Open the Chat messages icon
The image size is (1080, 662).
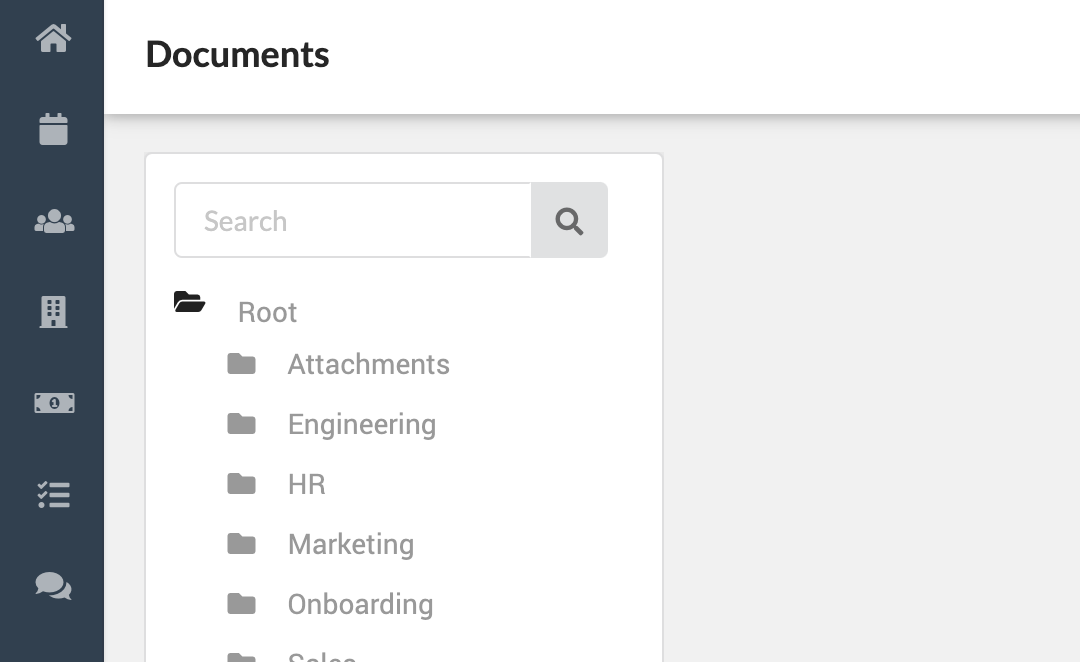(53, 585)
